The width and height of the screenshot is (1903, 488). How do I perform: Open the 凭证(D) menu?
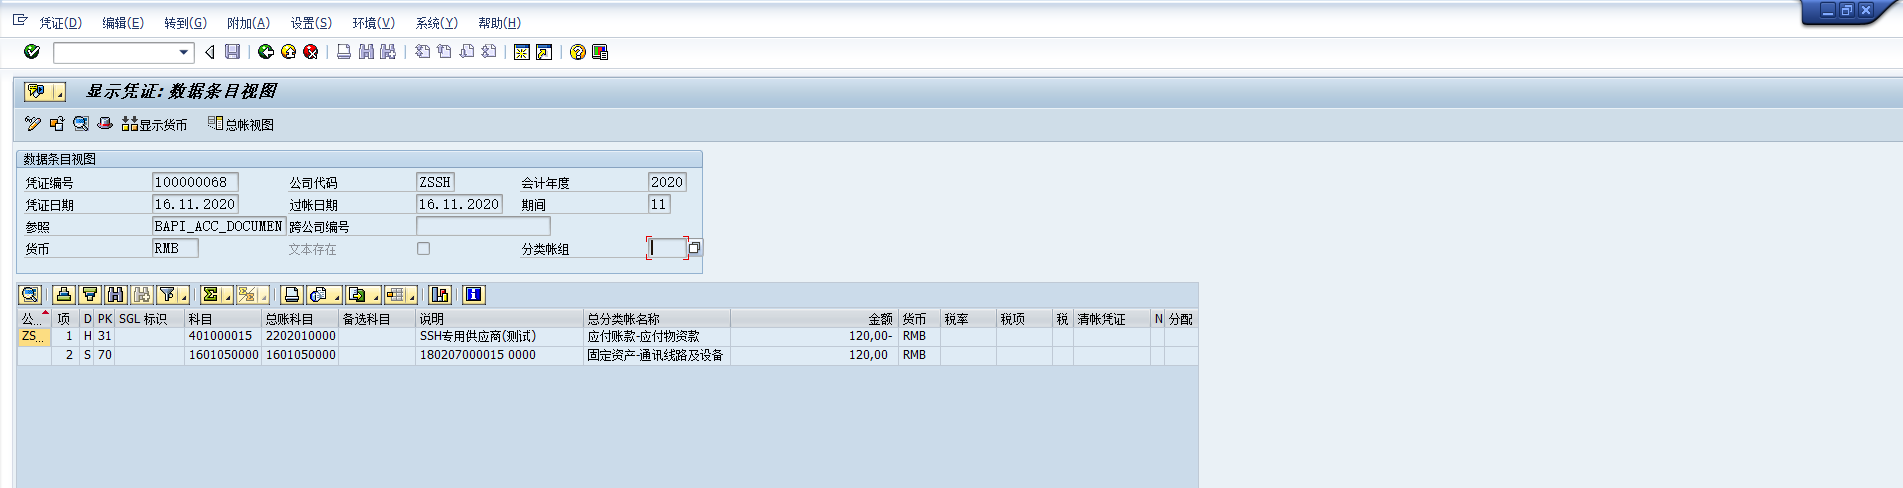click(x=61, y=23)
